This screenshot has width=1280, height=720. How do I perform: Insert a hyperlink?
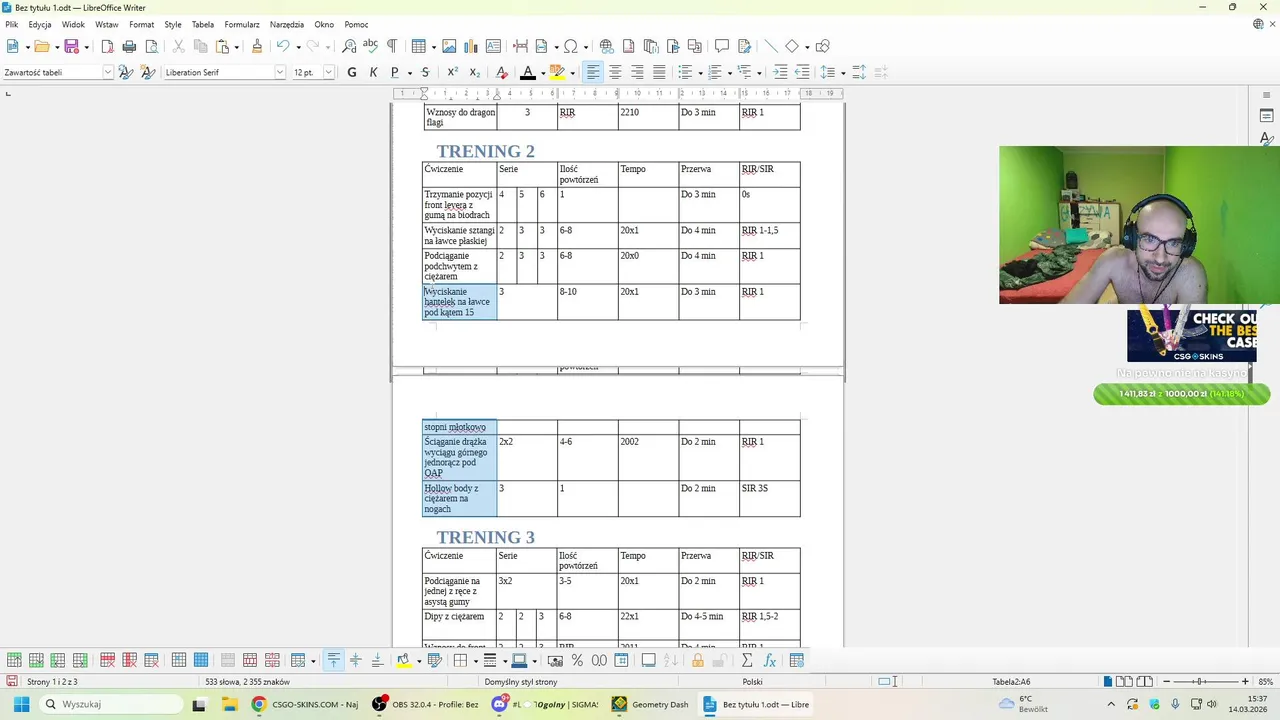[606, 46]
